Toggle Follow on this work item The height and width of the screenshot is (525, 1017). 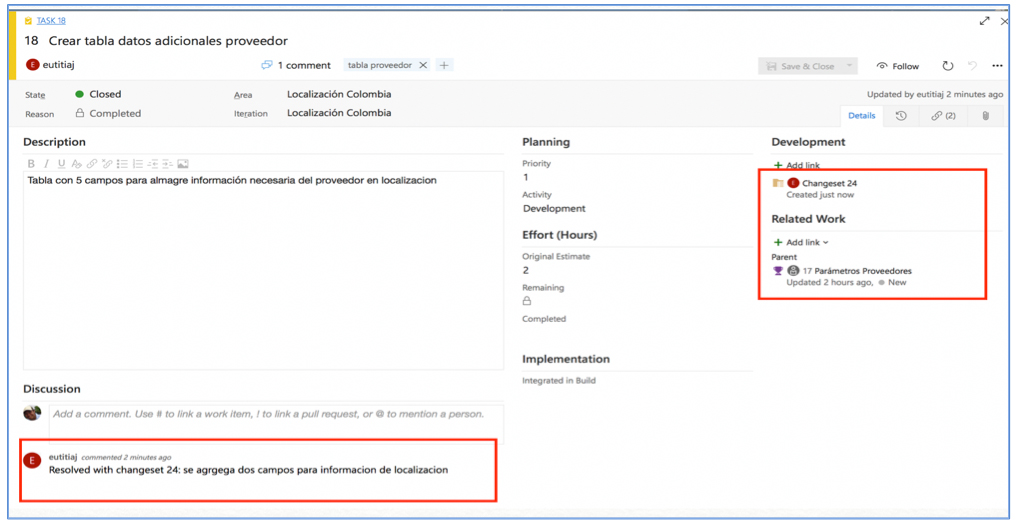tap(898, 66)
